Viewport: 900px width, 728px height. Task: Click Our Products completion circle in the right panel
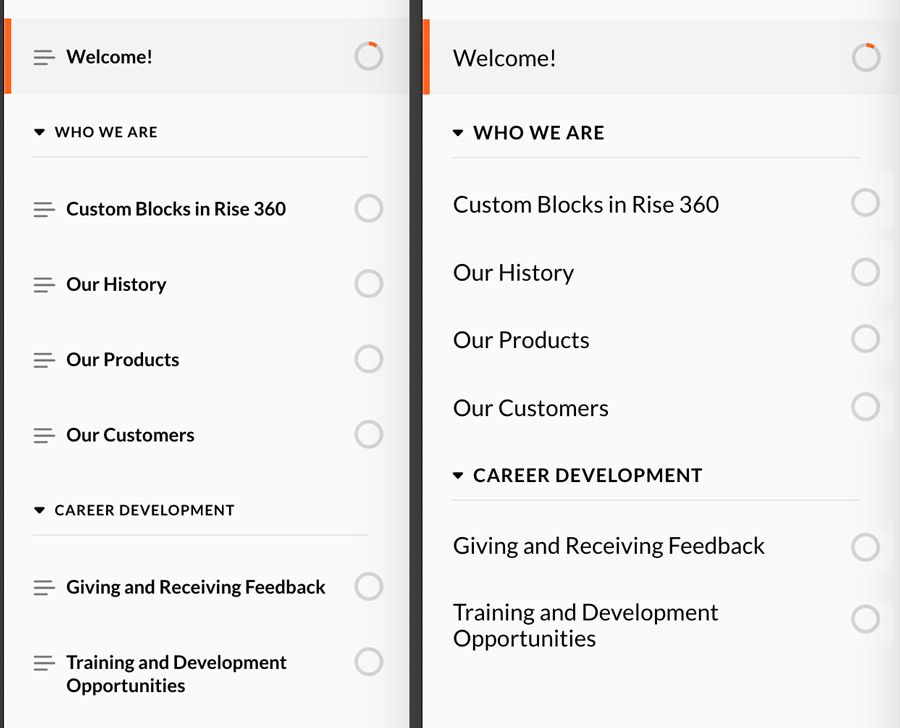click(x=865, y=339)
